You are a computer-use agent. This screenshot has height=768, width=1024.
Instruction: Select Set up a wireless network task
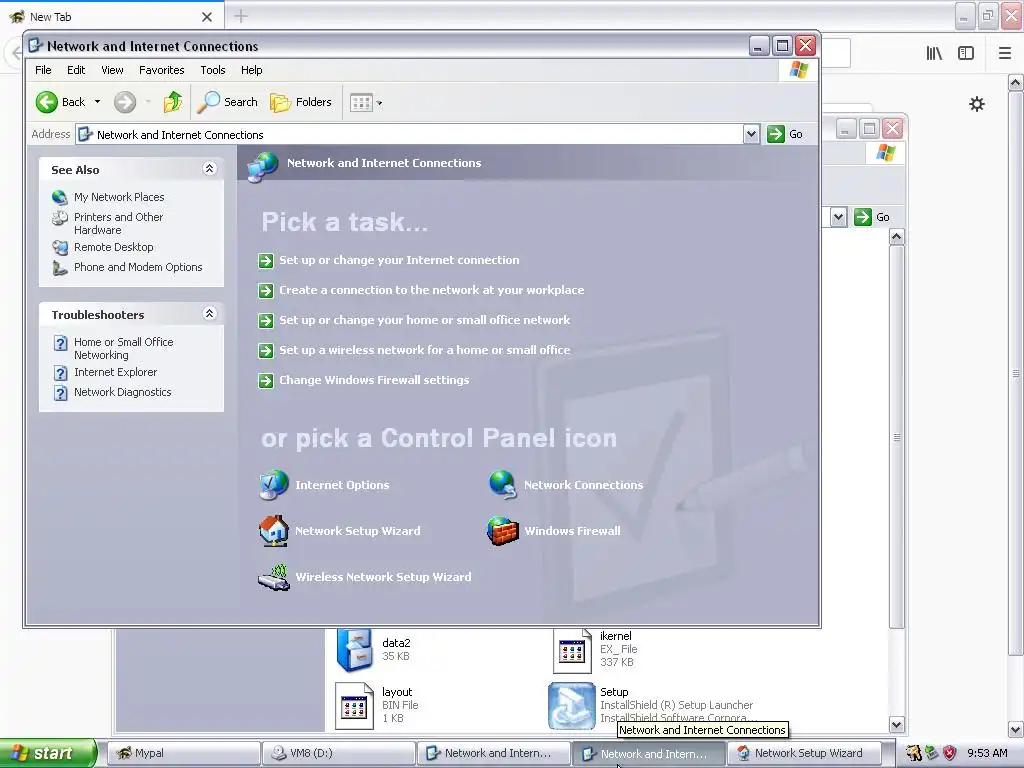coord(424,350)
